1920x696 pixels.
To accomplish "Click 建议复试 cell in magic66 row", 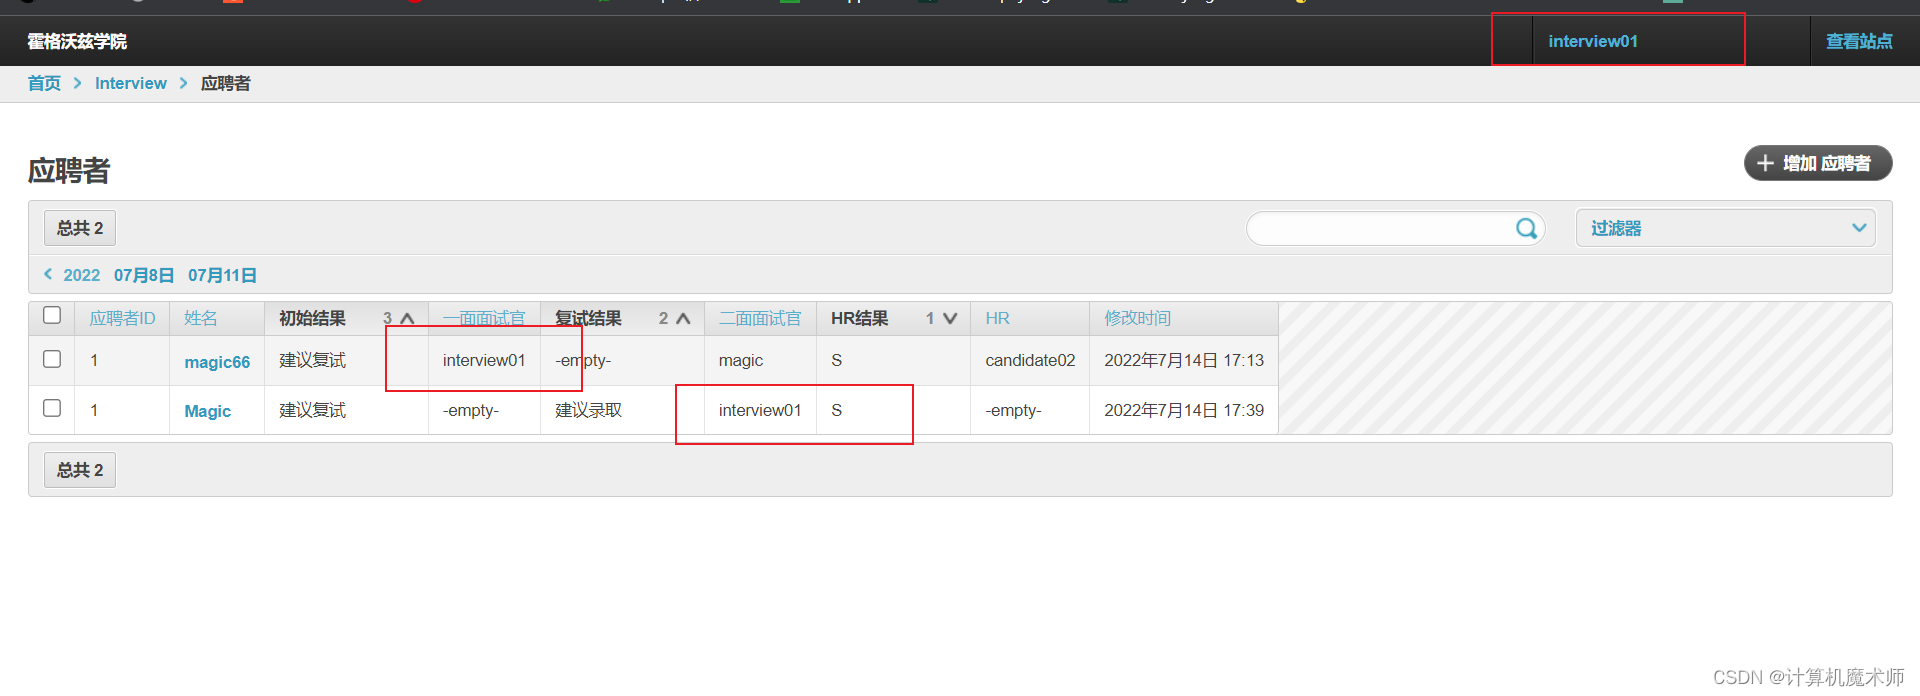I will [x=312, y=360].
